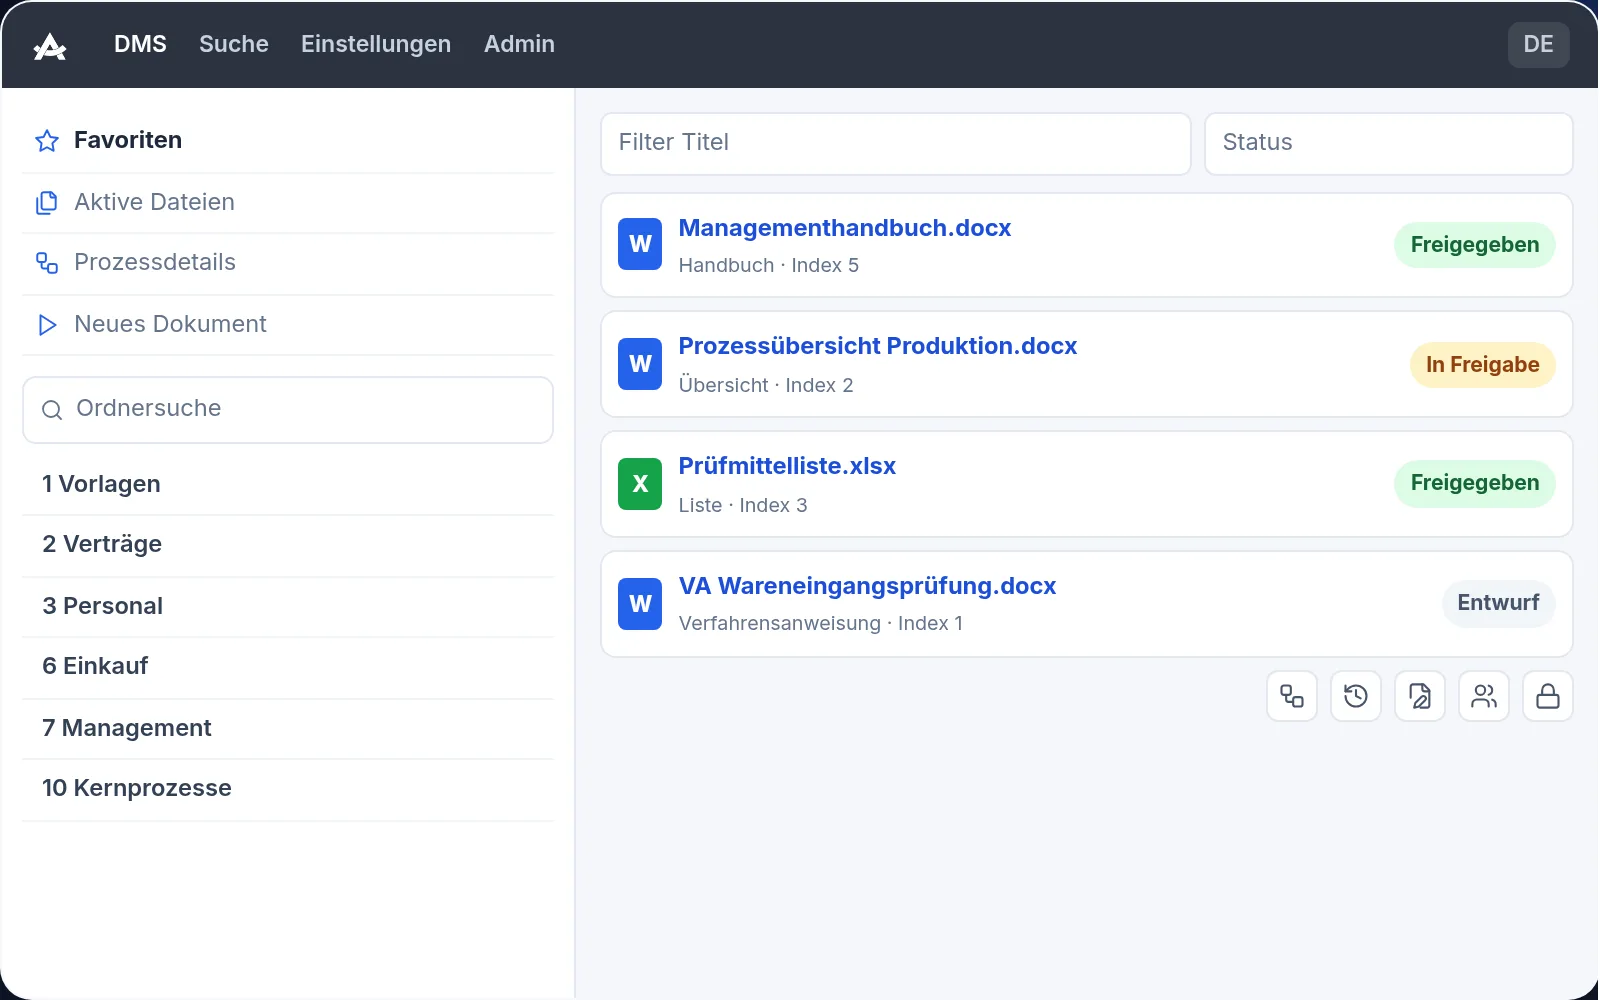Screen dimensions: 1600x1000
Task: Click the files icon beside Aktive Dateien
Action: click(47, 203)
